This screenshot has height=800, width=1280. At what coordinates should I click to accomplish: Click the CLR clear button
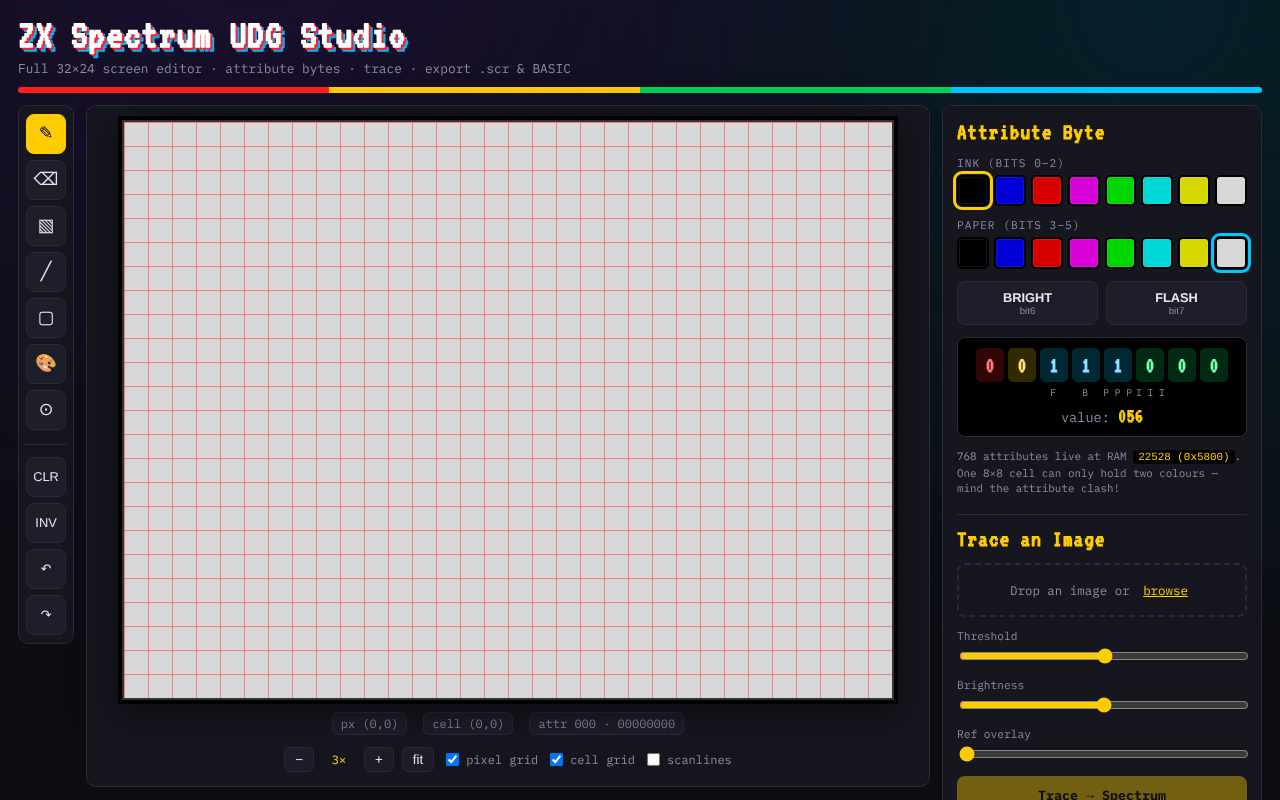point(46,477)
